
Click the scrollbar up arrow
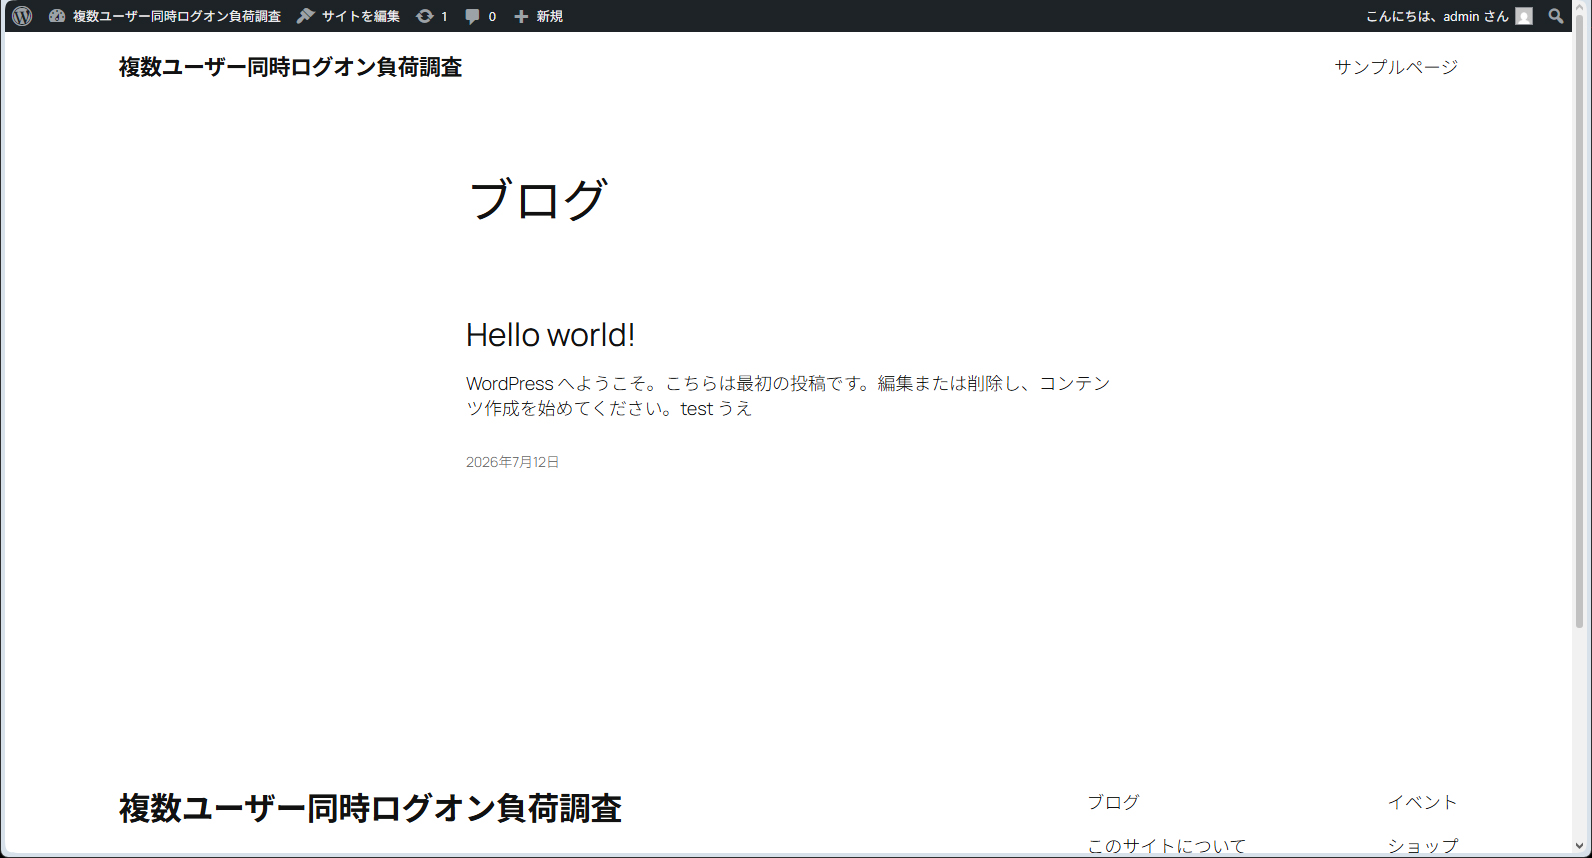point(1580,8)
